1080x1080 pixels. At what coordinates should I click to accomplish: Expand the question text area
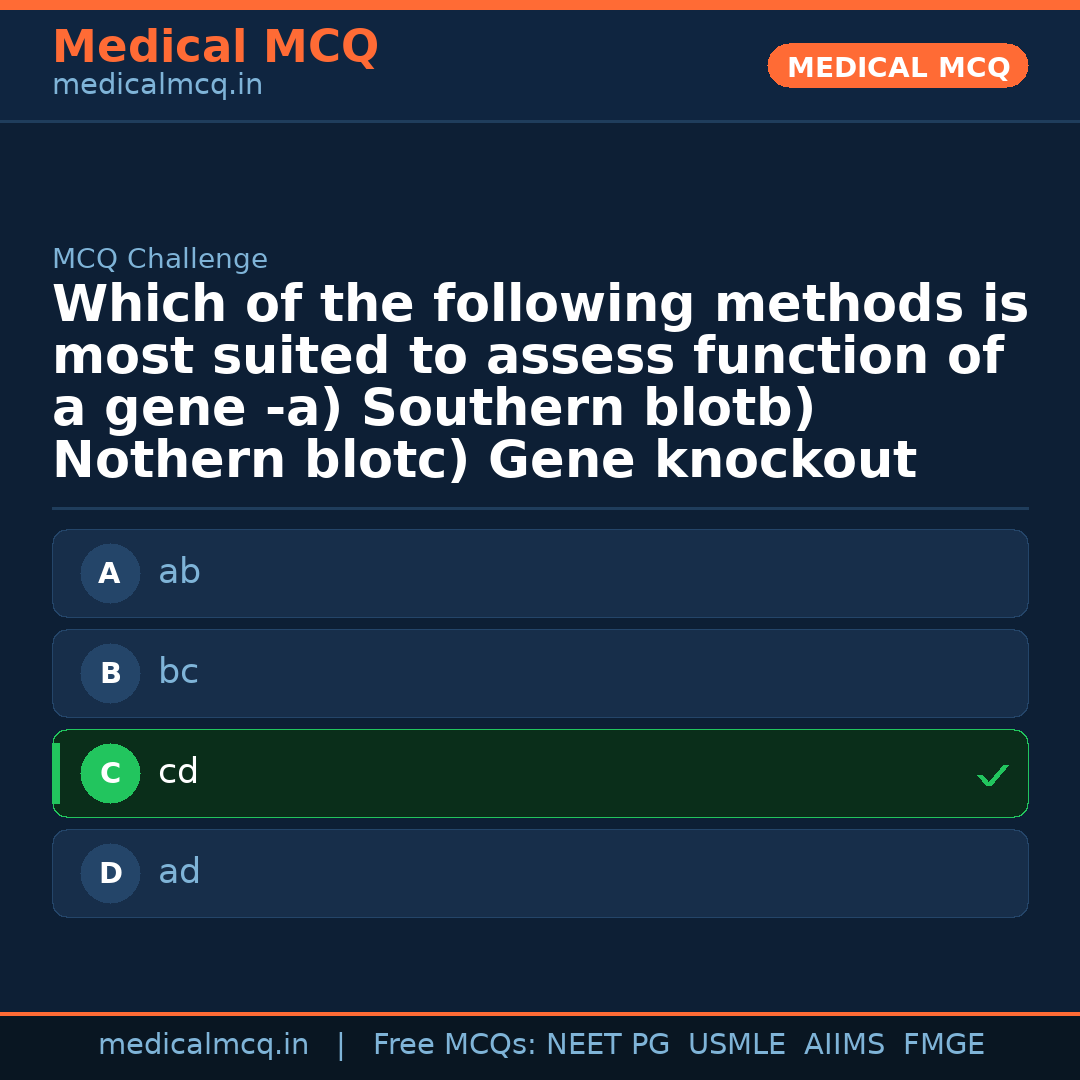(x=540, y=380)
